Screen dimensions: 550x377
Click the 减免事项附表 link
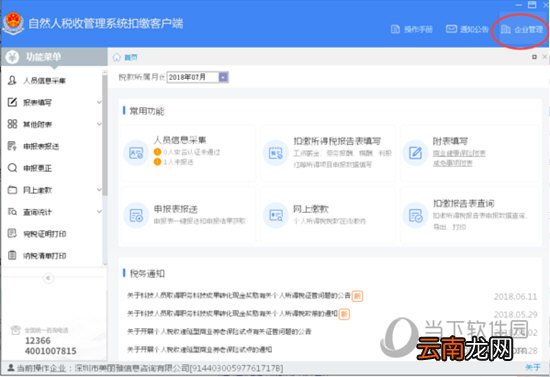pos(452,163)
